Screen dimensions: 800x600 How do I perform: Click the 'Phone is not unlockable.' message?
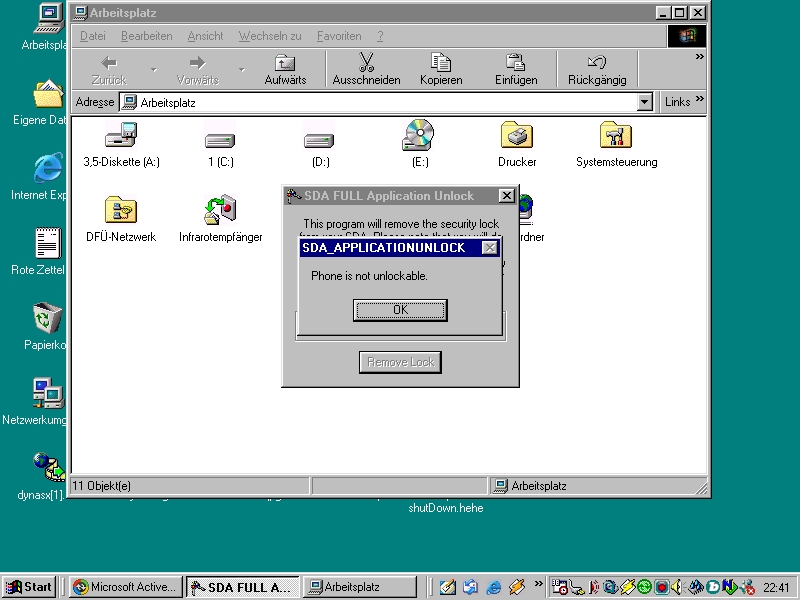[x=369, y=276]
